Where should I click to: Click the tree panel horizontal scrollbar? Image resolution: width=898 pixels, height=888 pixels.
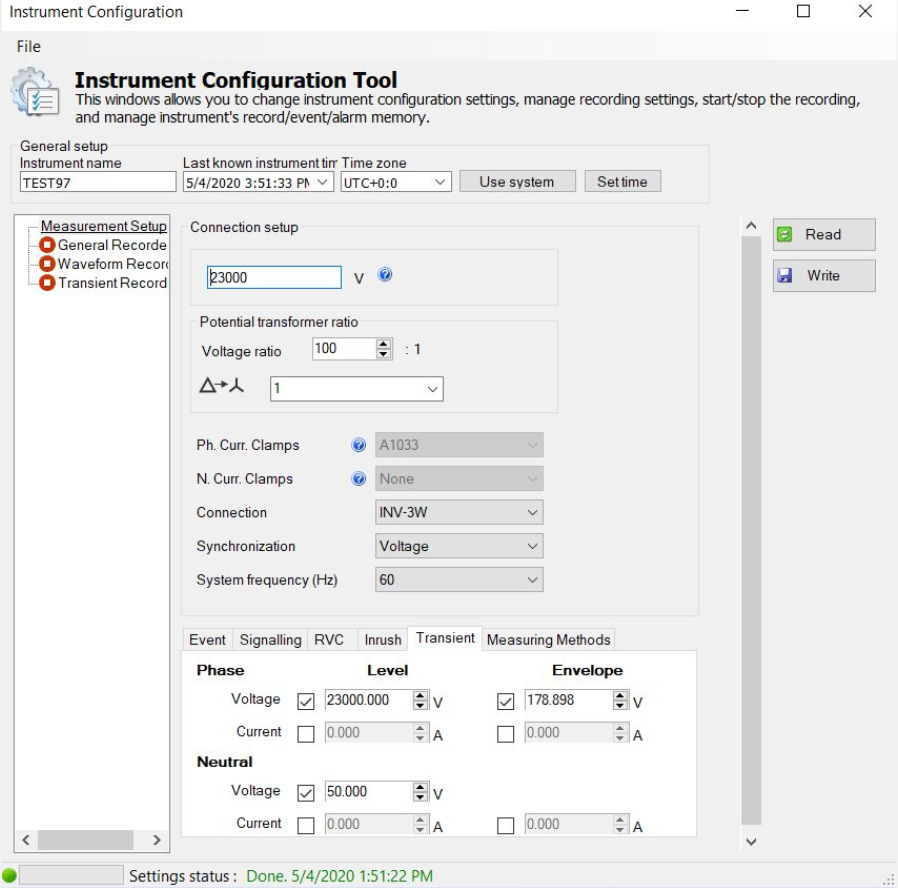pos(85,840)
